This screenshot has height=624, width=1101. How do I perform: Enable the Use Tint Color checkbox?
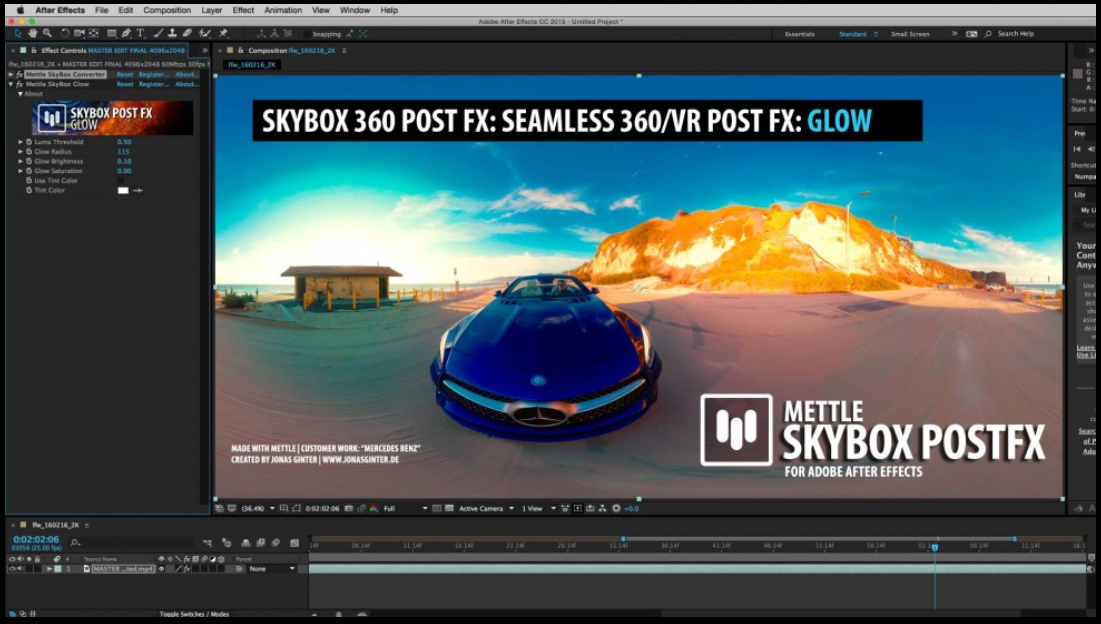pyautogui.click(x=120, y=180)
